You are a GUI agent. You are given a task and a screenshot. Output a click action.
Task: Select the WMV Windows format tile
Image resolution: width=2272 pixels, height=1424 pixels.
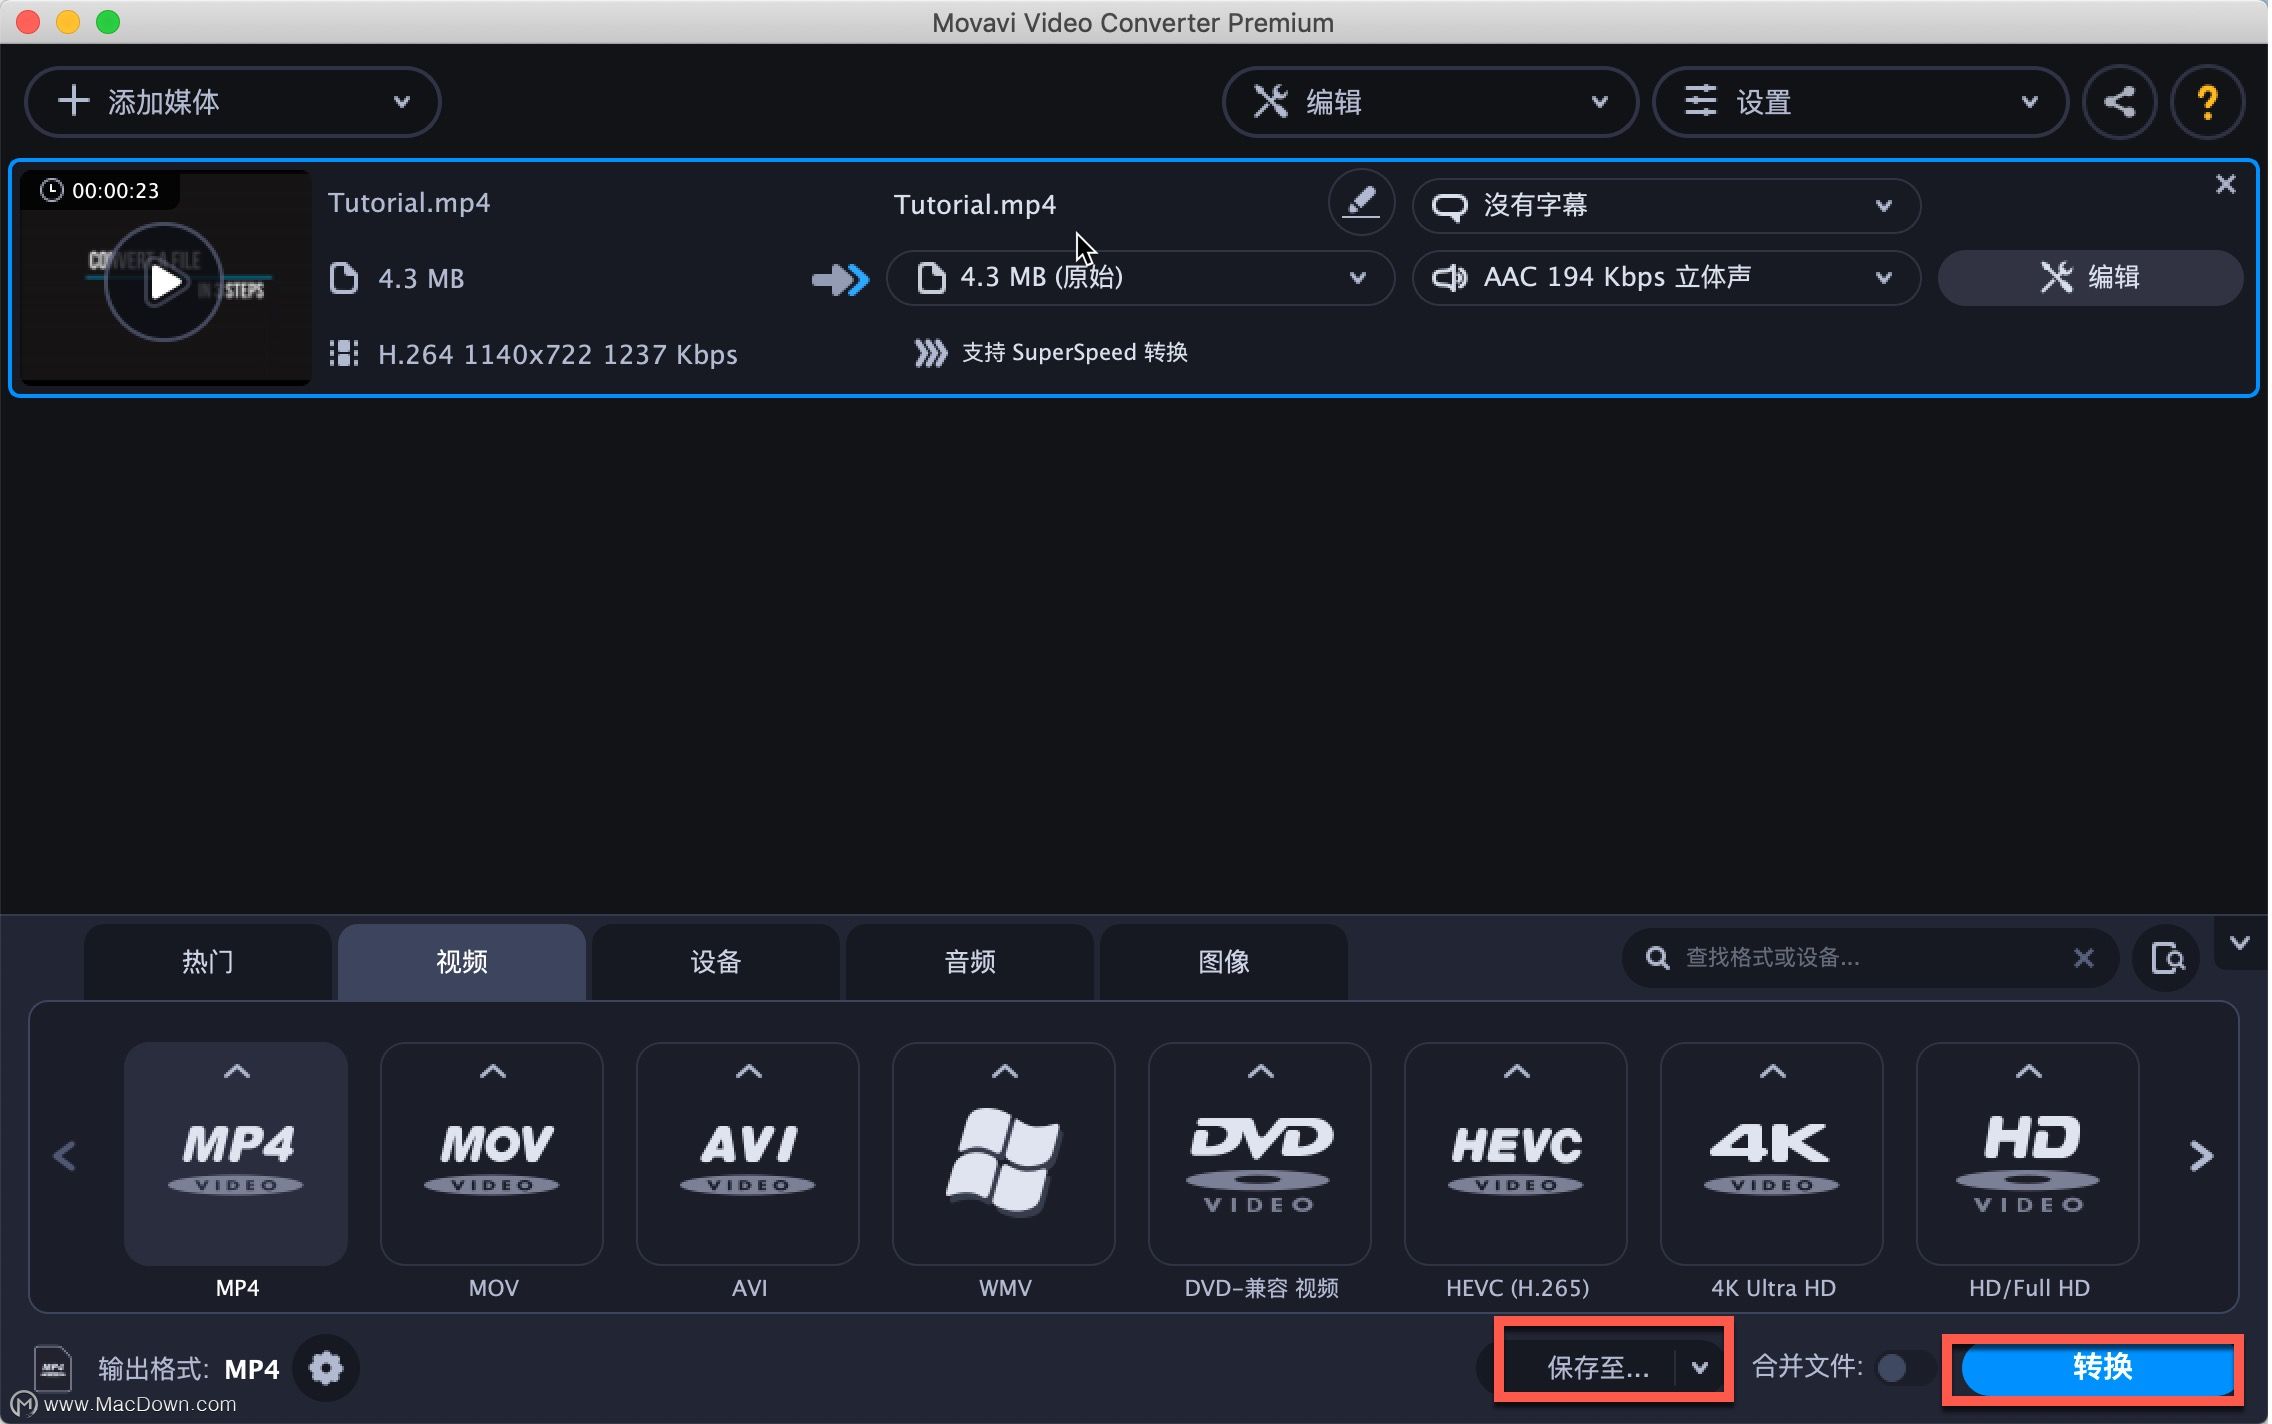point(1004,1154)
